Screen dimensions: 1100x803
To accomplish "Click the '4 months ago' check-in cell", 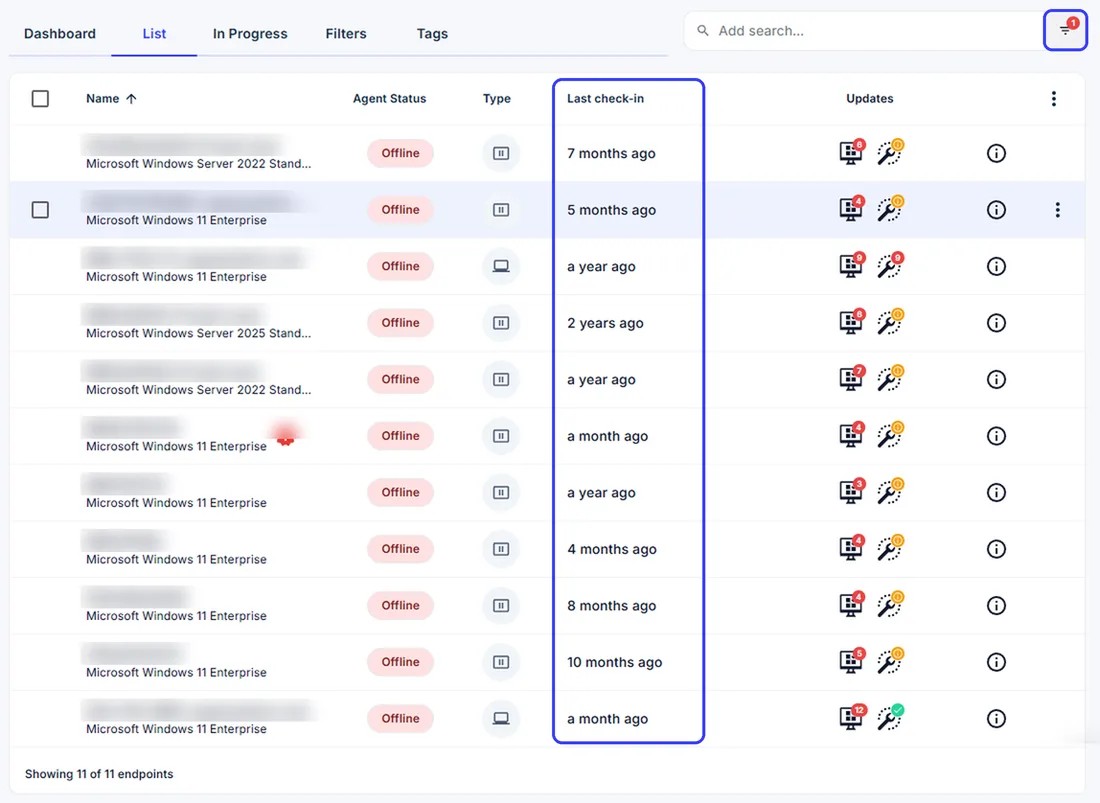I will 612,549.
